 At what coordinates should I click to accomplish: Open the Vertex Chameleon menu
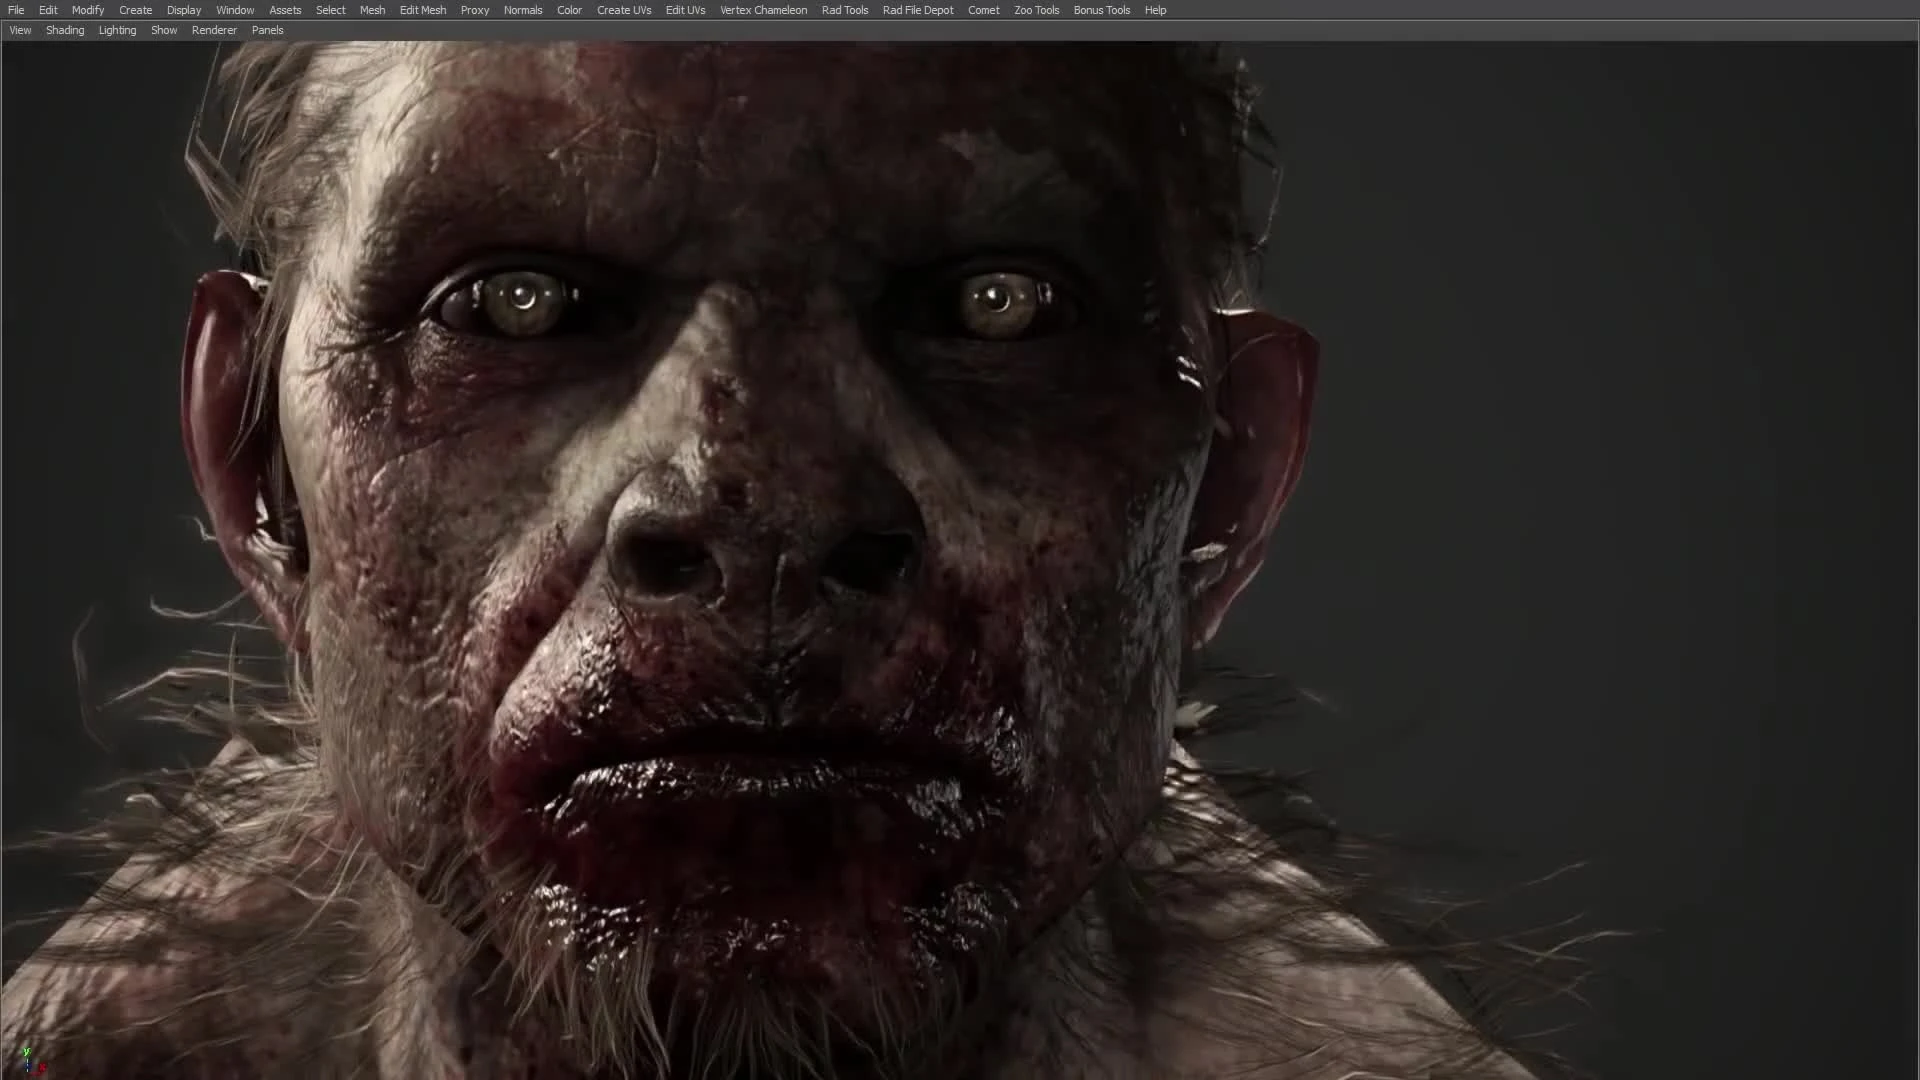[763, 10]
